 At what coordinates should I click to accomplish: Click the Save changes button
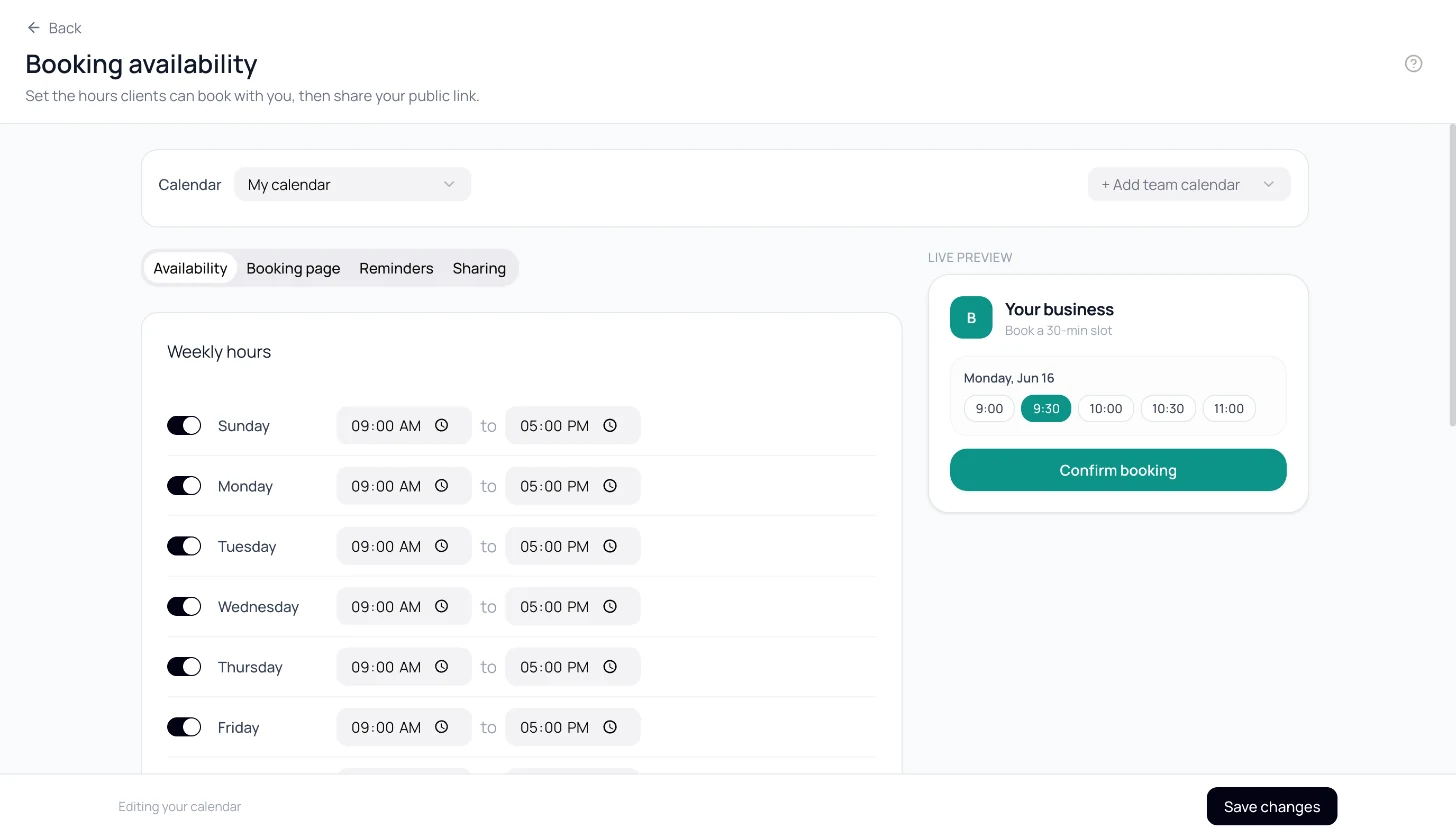click(x=1272, y=806)
